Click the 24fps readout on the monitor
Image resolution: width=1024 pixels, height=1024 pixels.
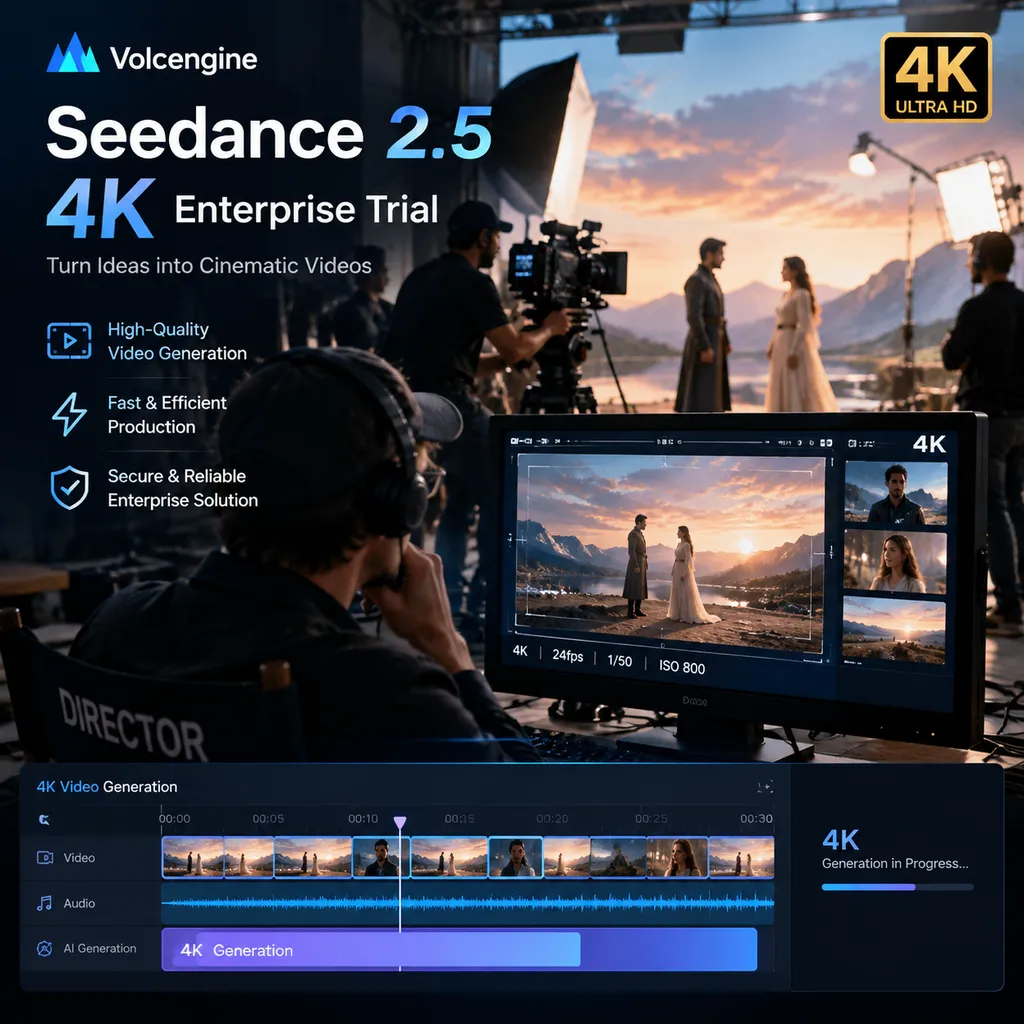pos(568,655)
